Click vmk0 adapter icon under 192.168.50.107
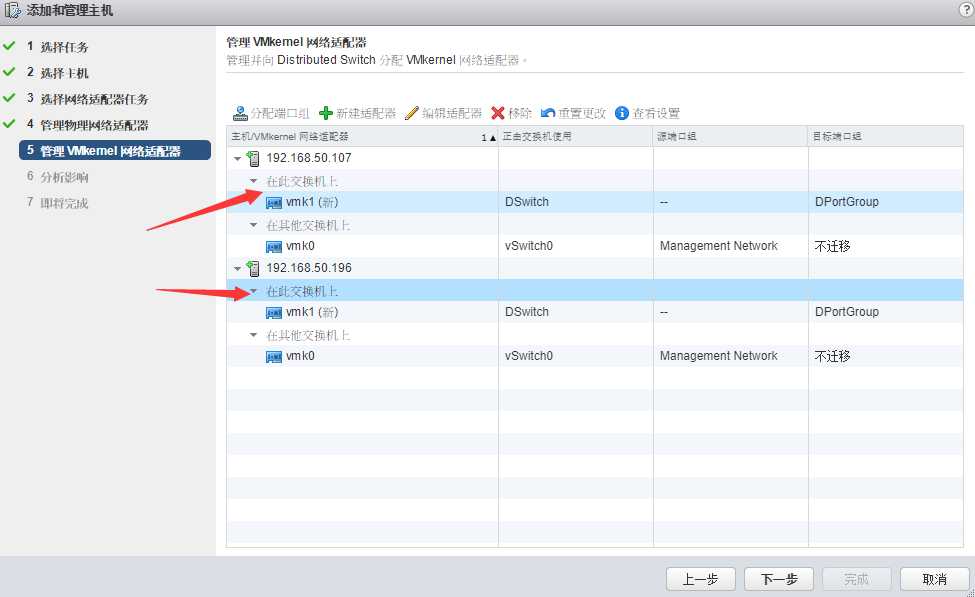The height and width of the screenshot is (597, 975). coord(274,247)
